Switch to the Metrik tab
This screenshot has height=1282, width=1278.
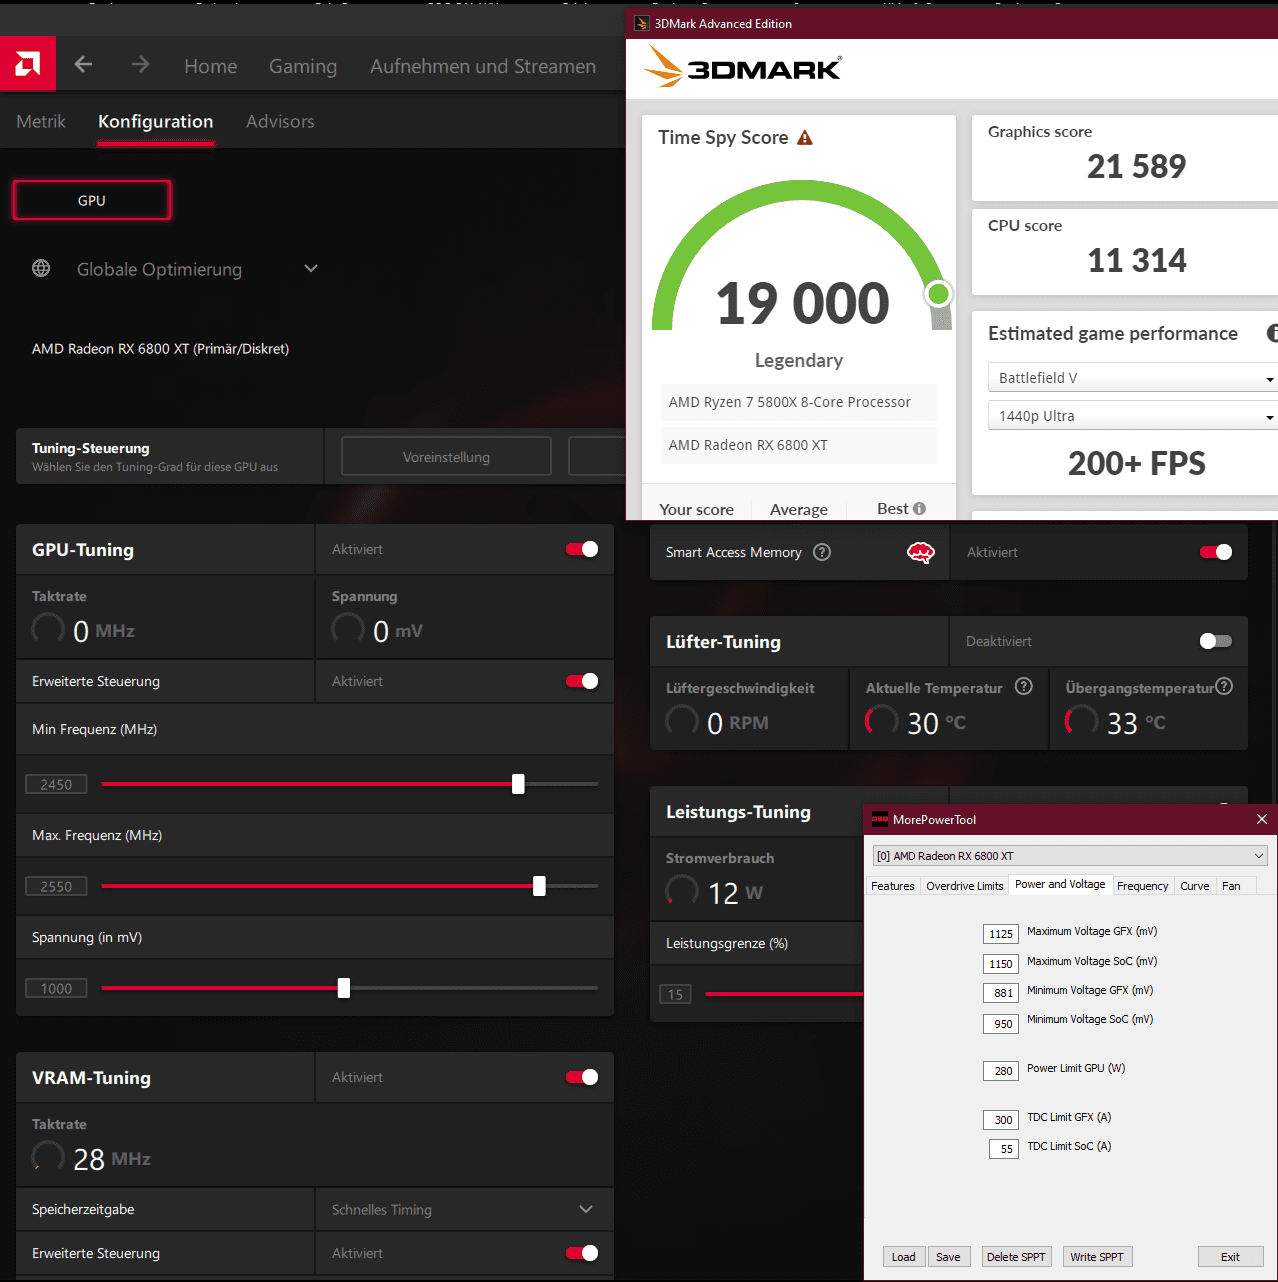41,121
